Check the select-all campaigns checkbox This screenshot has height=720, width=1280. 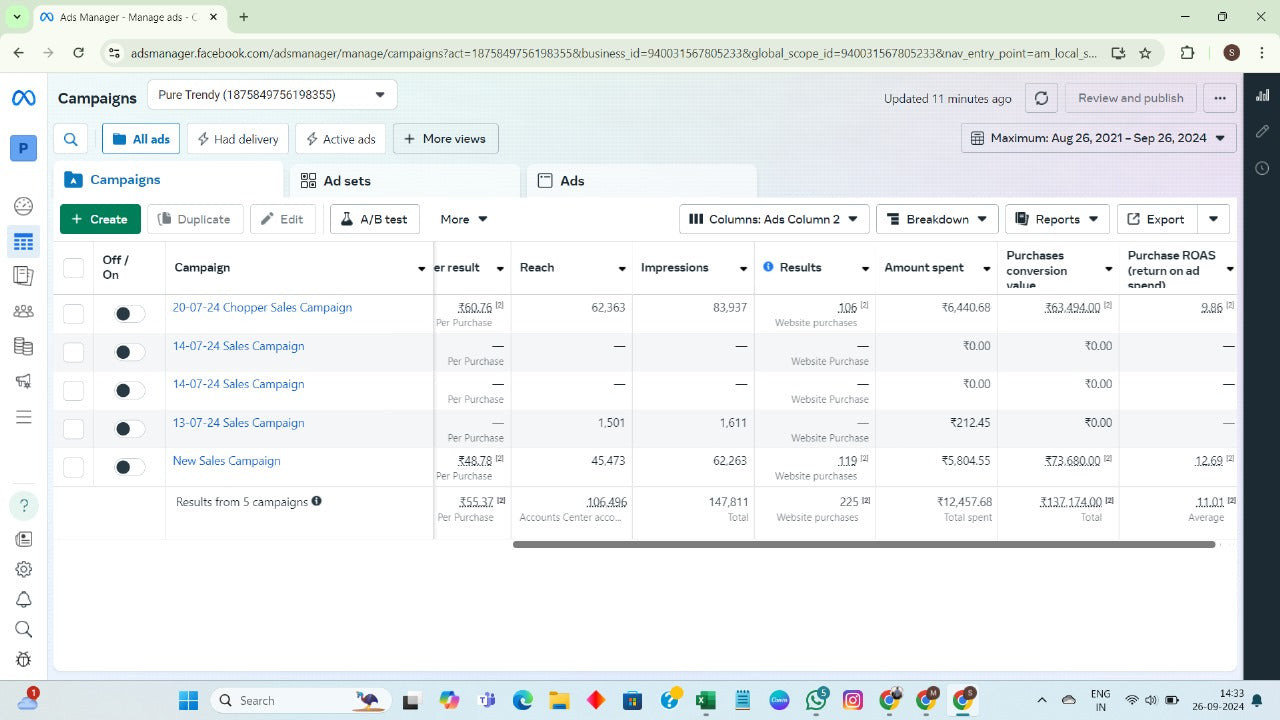coord(73,268)
